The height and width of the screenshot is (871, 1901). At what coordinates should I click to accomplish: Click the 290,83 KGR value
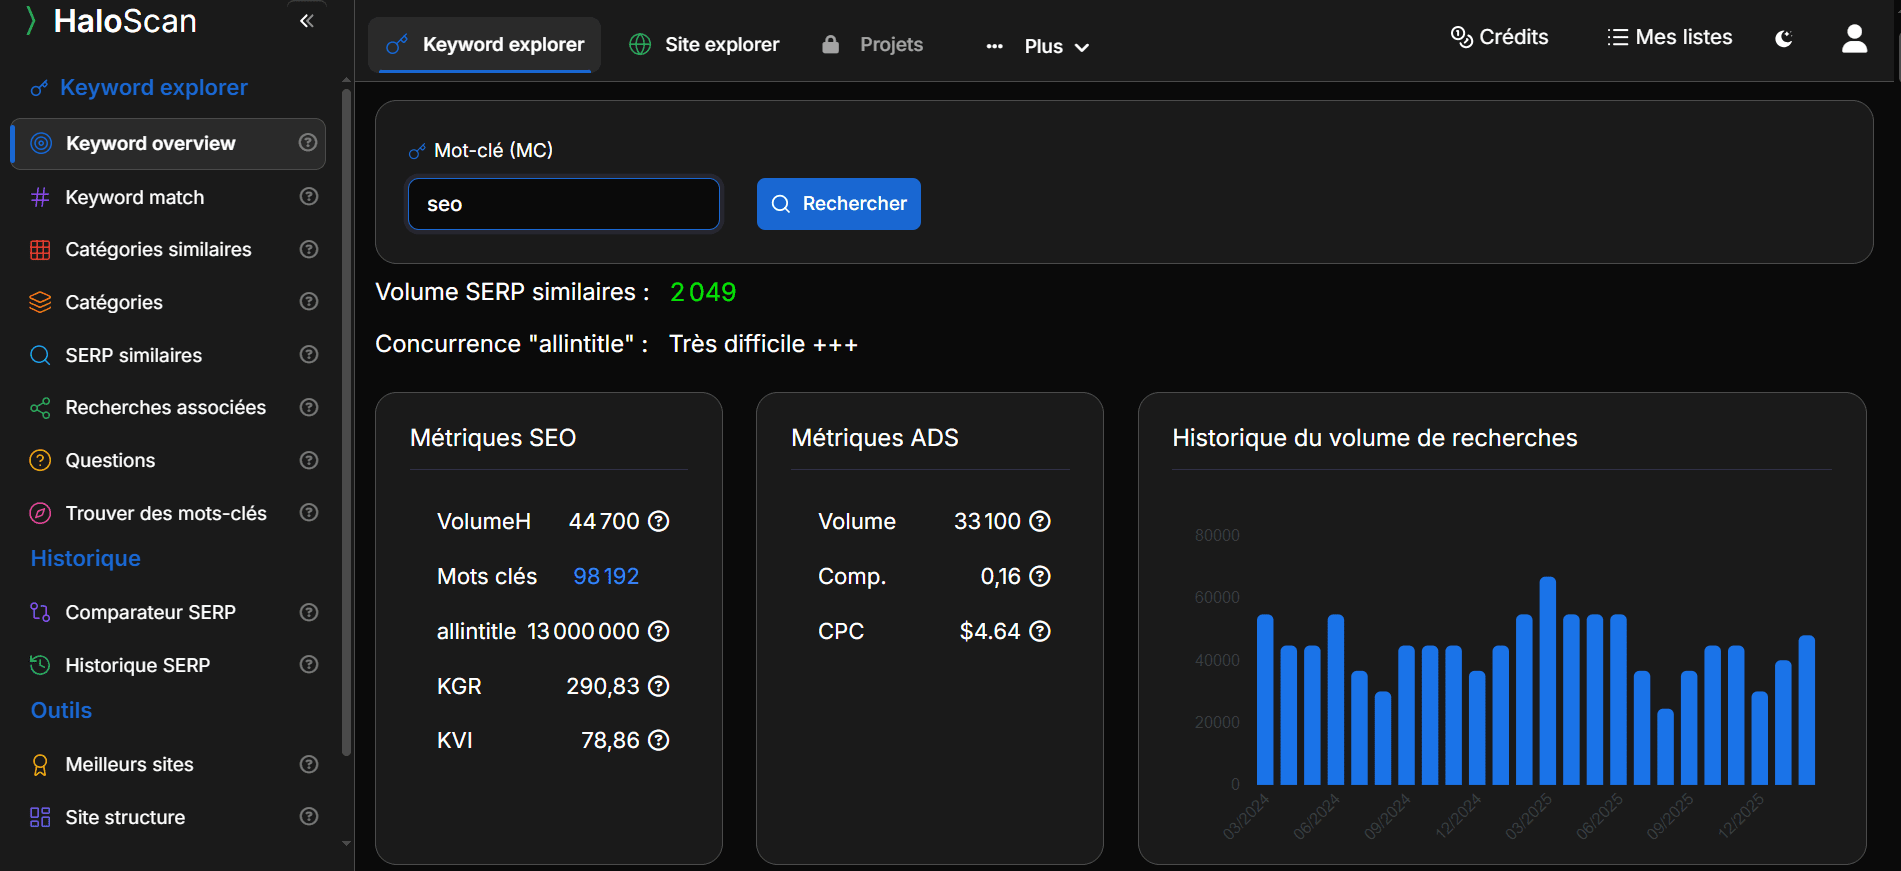point(603,686)
